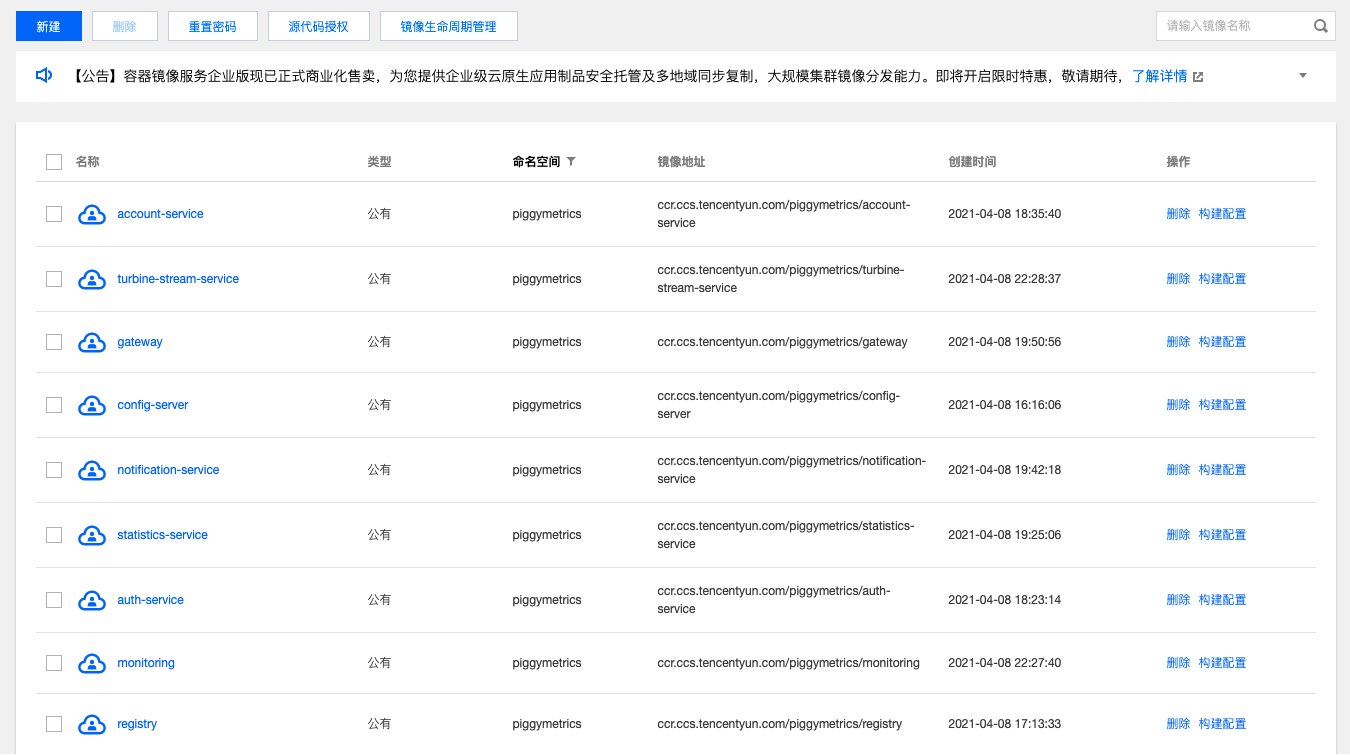Delete notification-service via 删除
The width and height of the screenshot is (1350, 755).
click(1178, 470)
